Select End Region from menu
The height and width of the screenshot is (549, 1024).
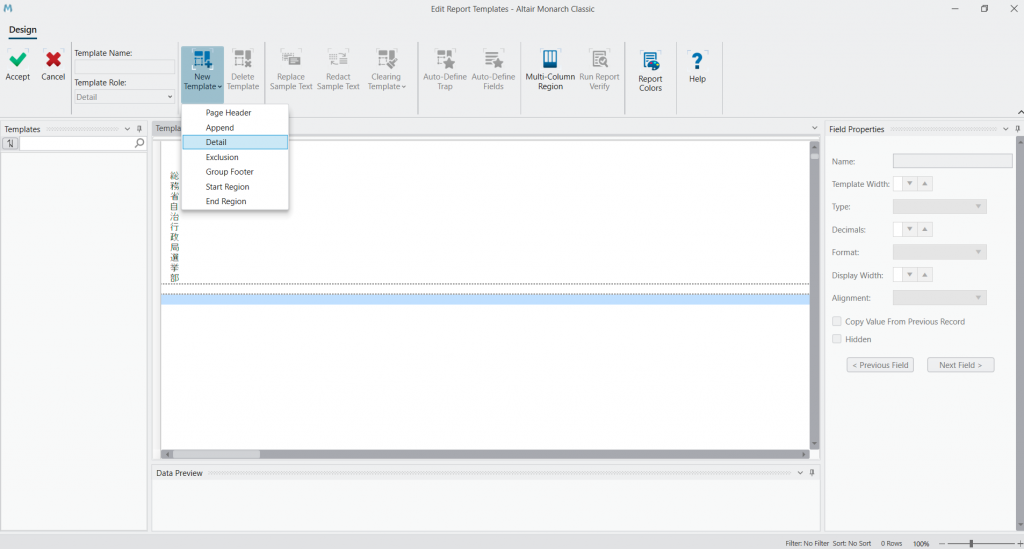235,201
